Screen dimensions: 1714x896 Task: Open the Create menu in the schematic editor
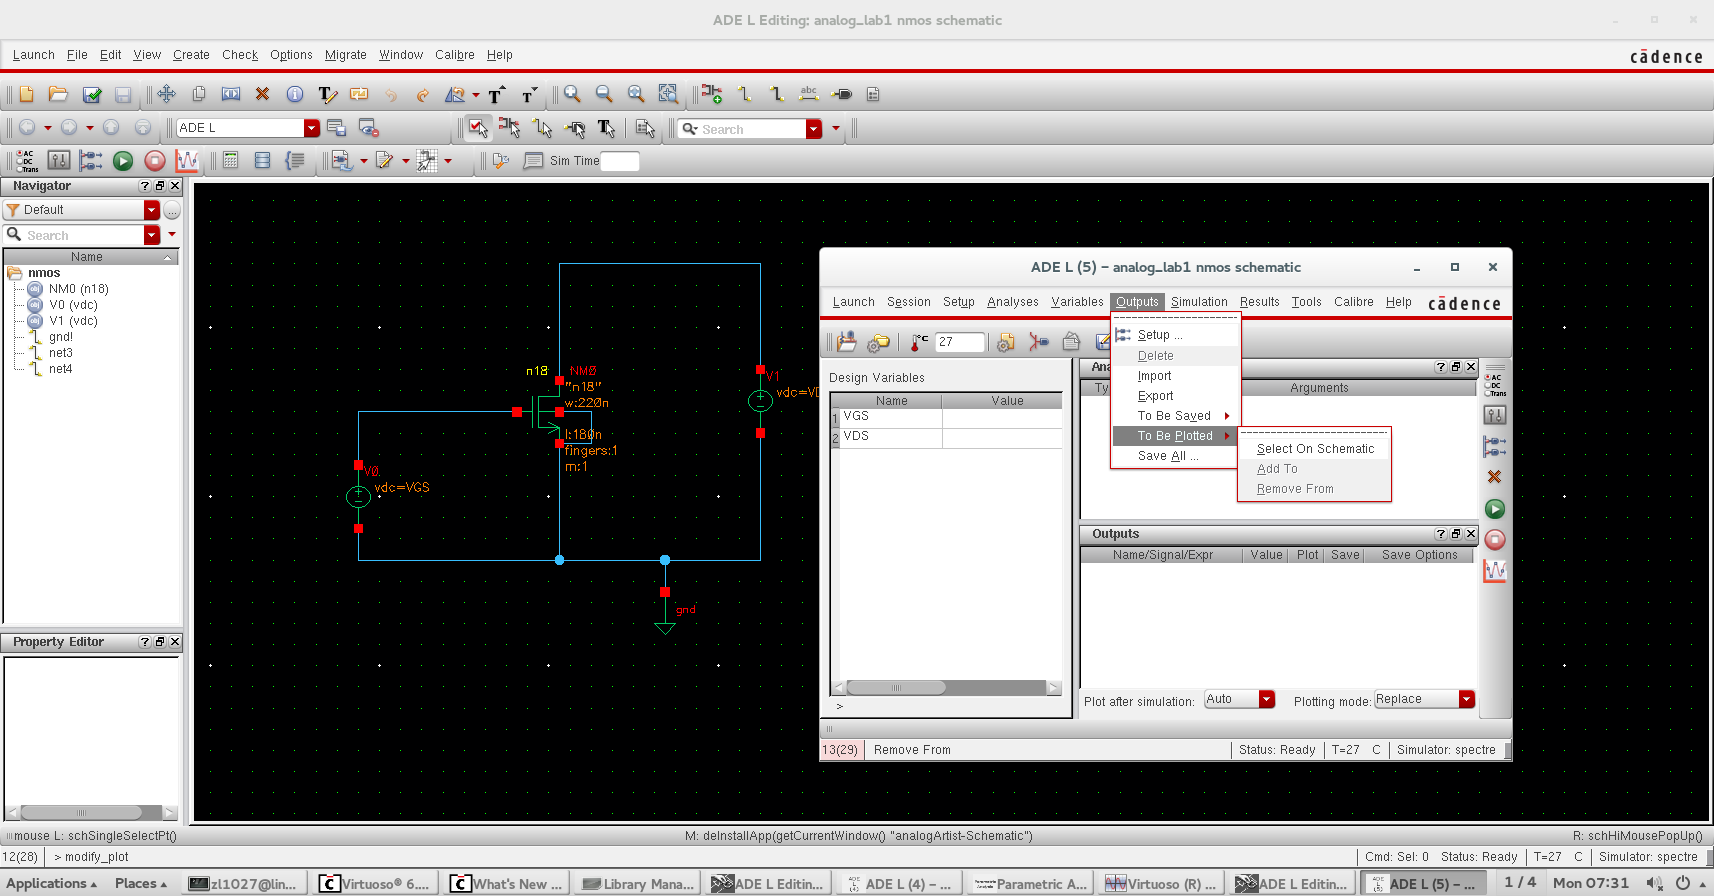(191, 55)
